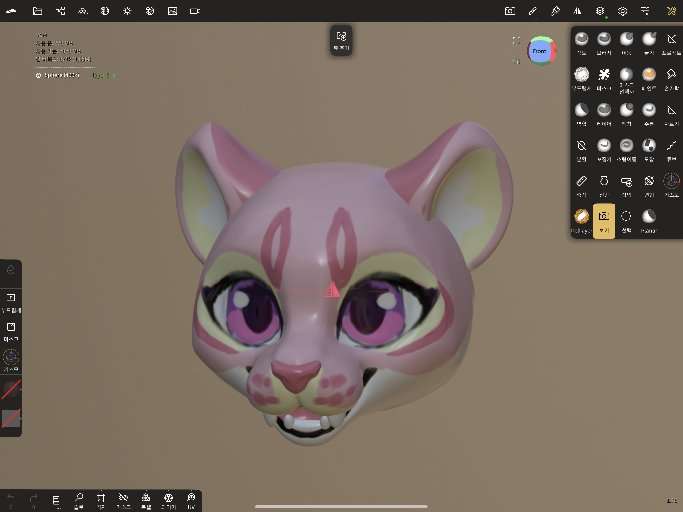
Task: Open the Interface sliders menu
Action: point(645,11)
